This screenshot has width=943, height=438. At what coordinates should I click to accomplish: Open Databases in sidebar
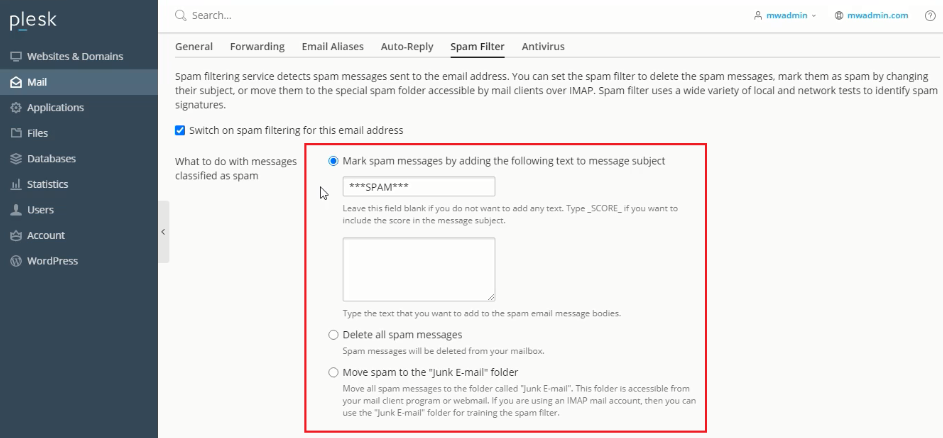[x=79, y=159]
